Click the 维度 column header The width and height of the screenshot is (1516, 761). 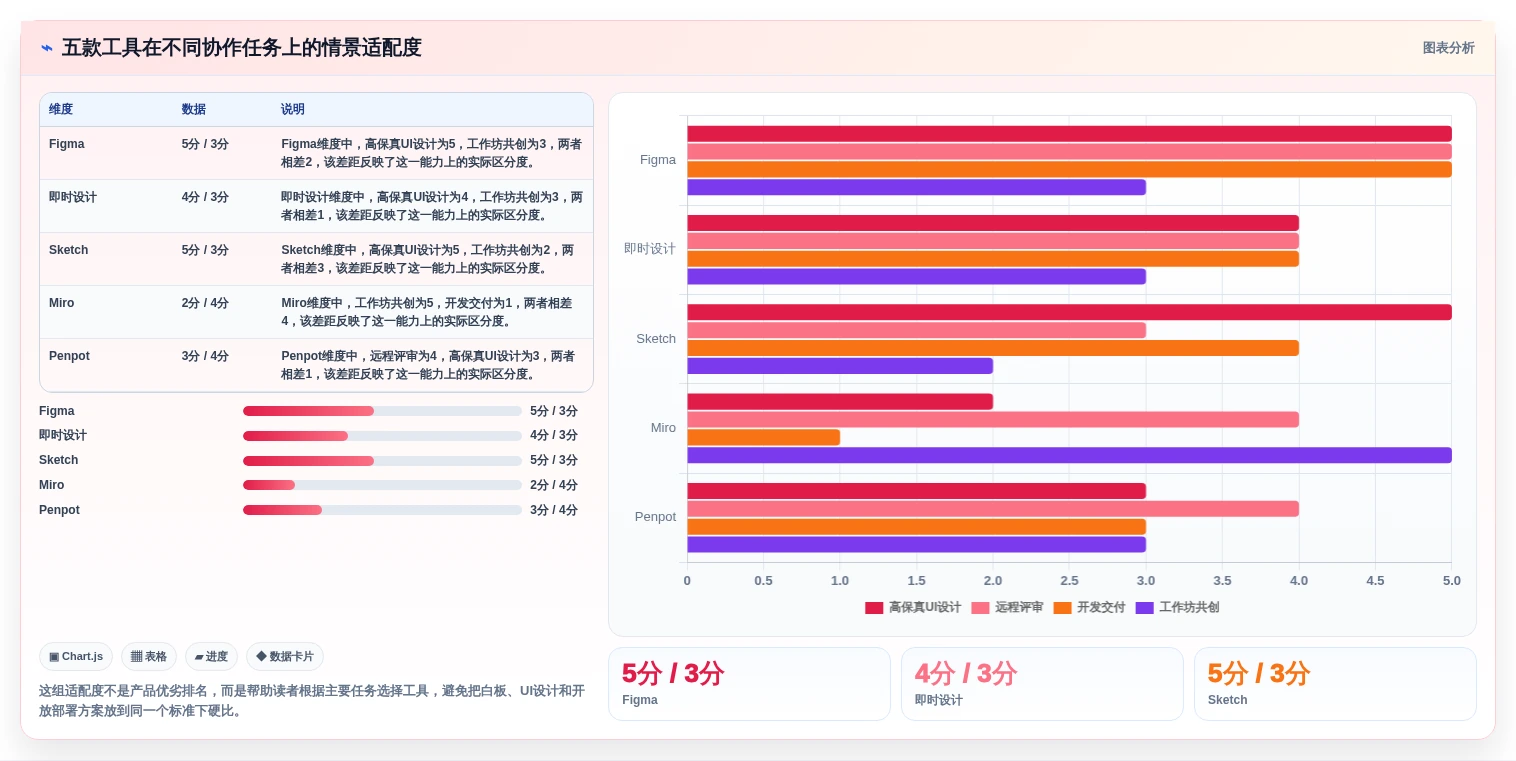pos(61,109)
